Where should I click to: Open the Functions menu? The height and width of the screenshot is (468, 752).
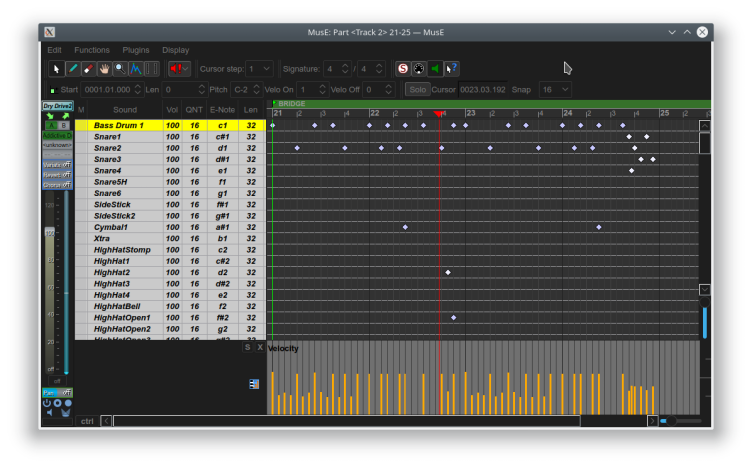[x=92, y=49]
